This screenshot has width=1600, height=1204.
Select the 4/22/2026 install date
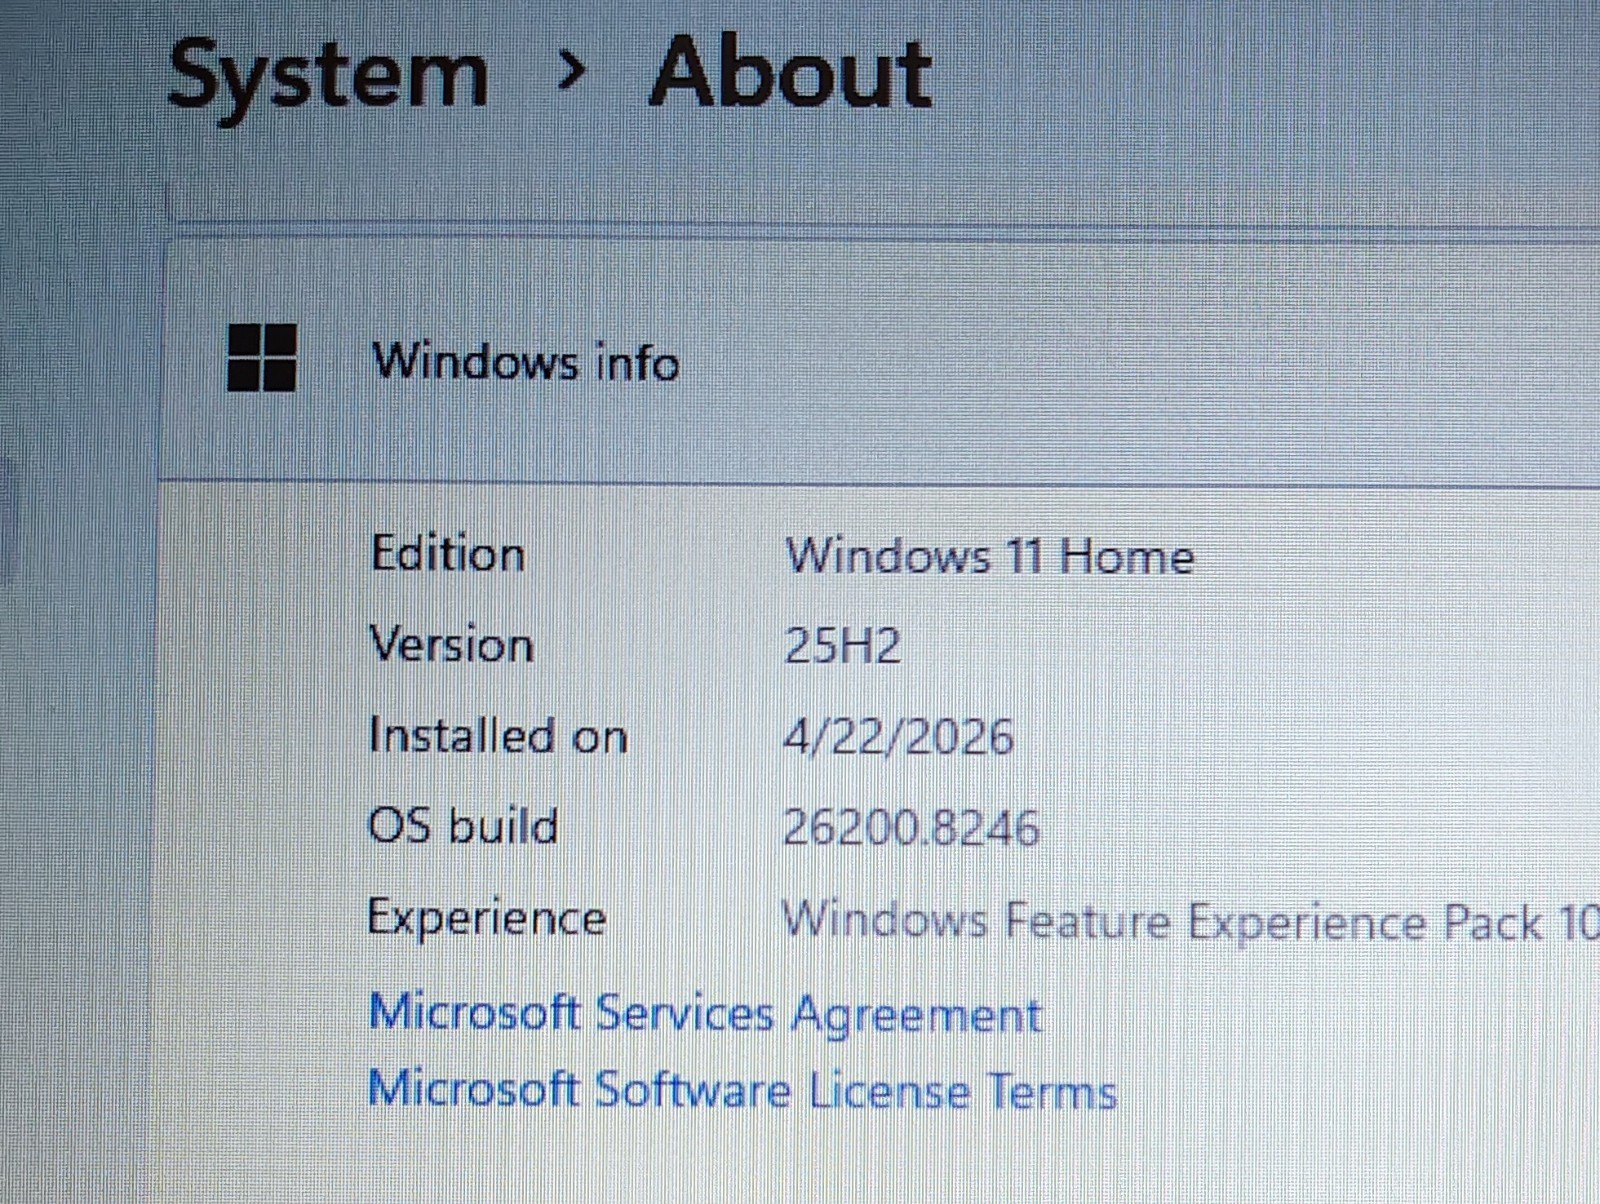(x=898, y=738)
